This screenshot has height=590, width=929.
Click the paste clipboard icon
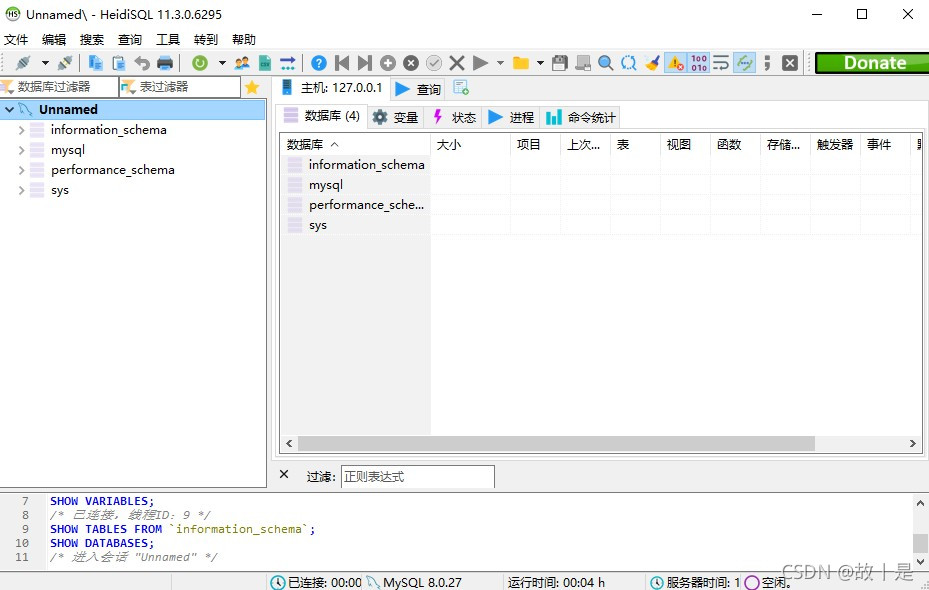[118, 63]
